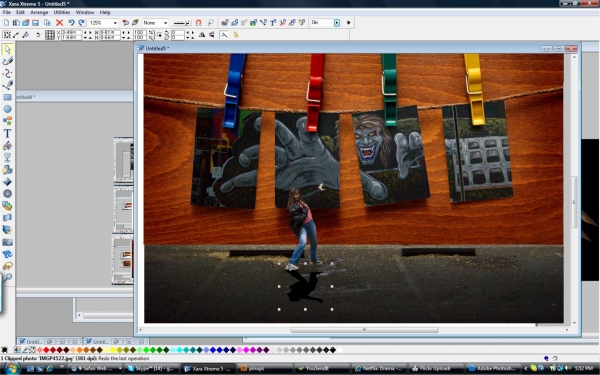Open the Help menu
The image size is (600, 375).
point(105,12)
